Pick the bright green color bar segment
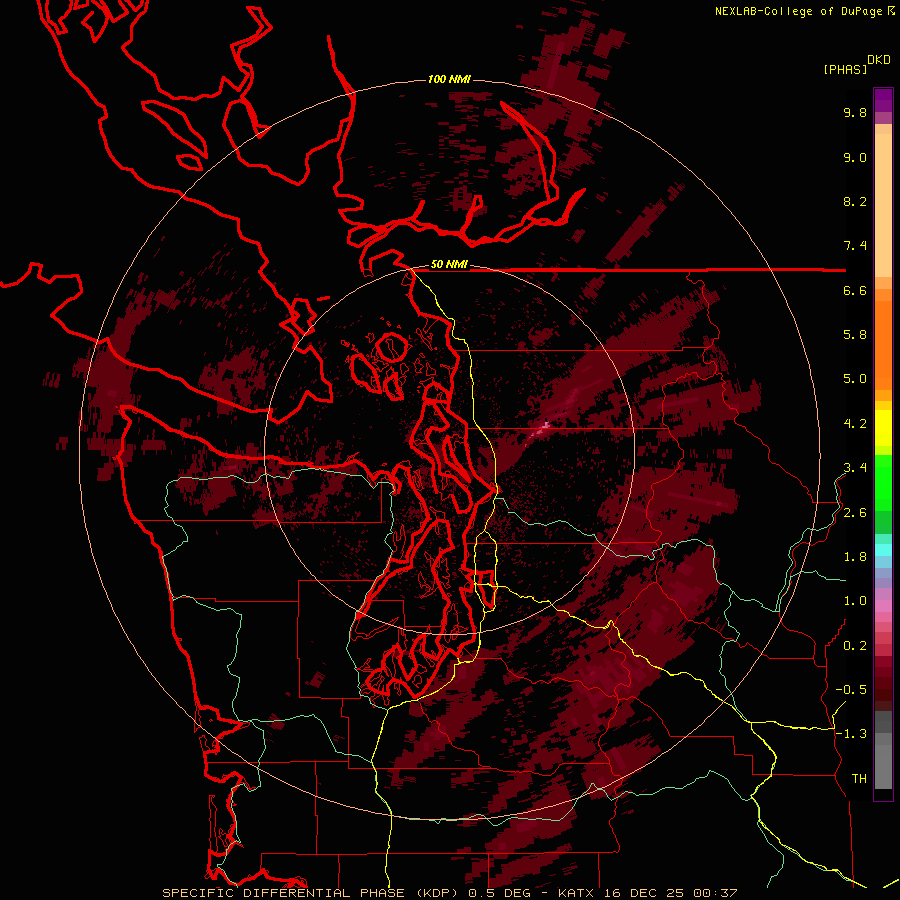 (x=883, y=483)
